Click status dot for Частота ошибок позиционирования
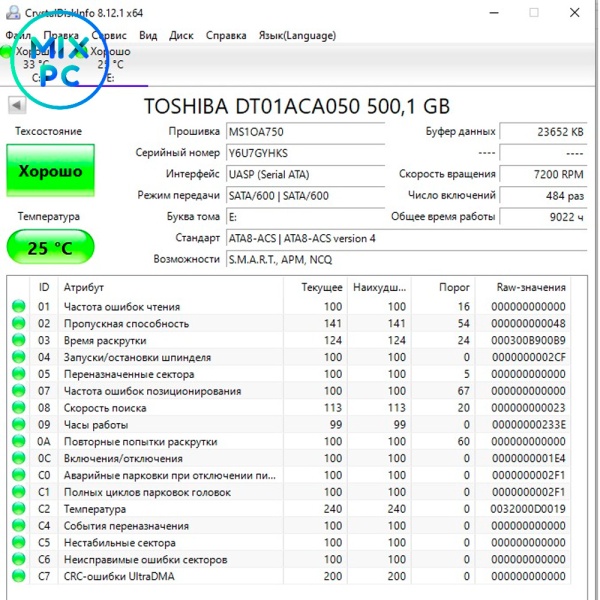The width and height of the screenshot is (600, 600). point(18,390)
